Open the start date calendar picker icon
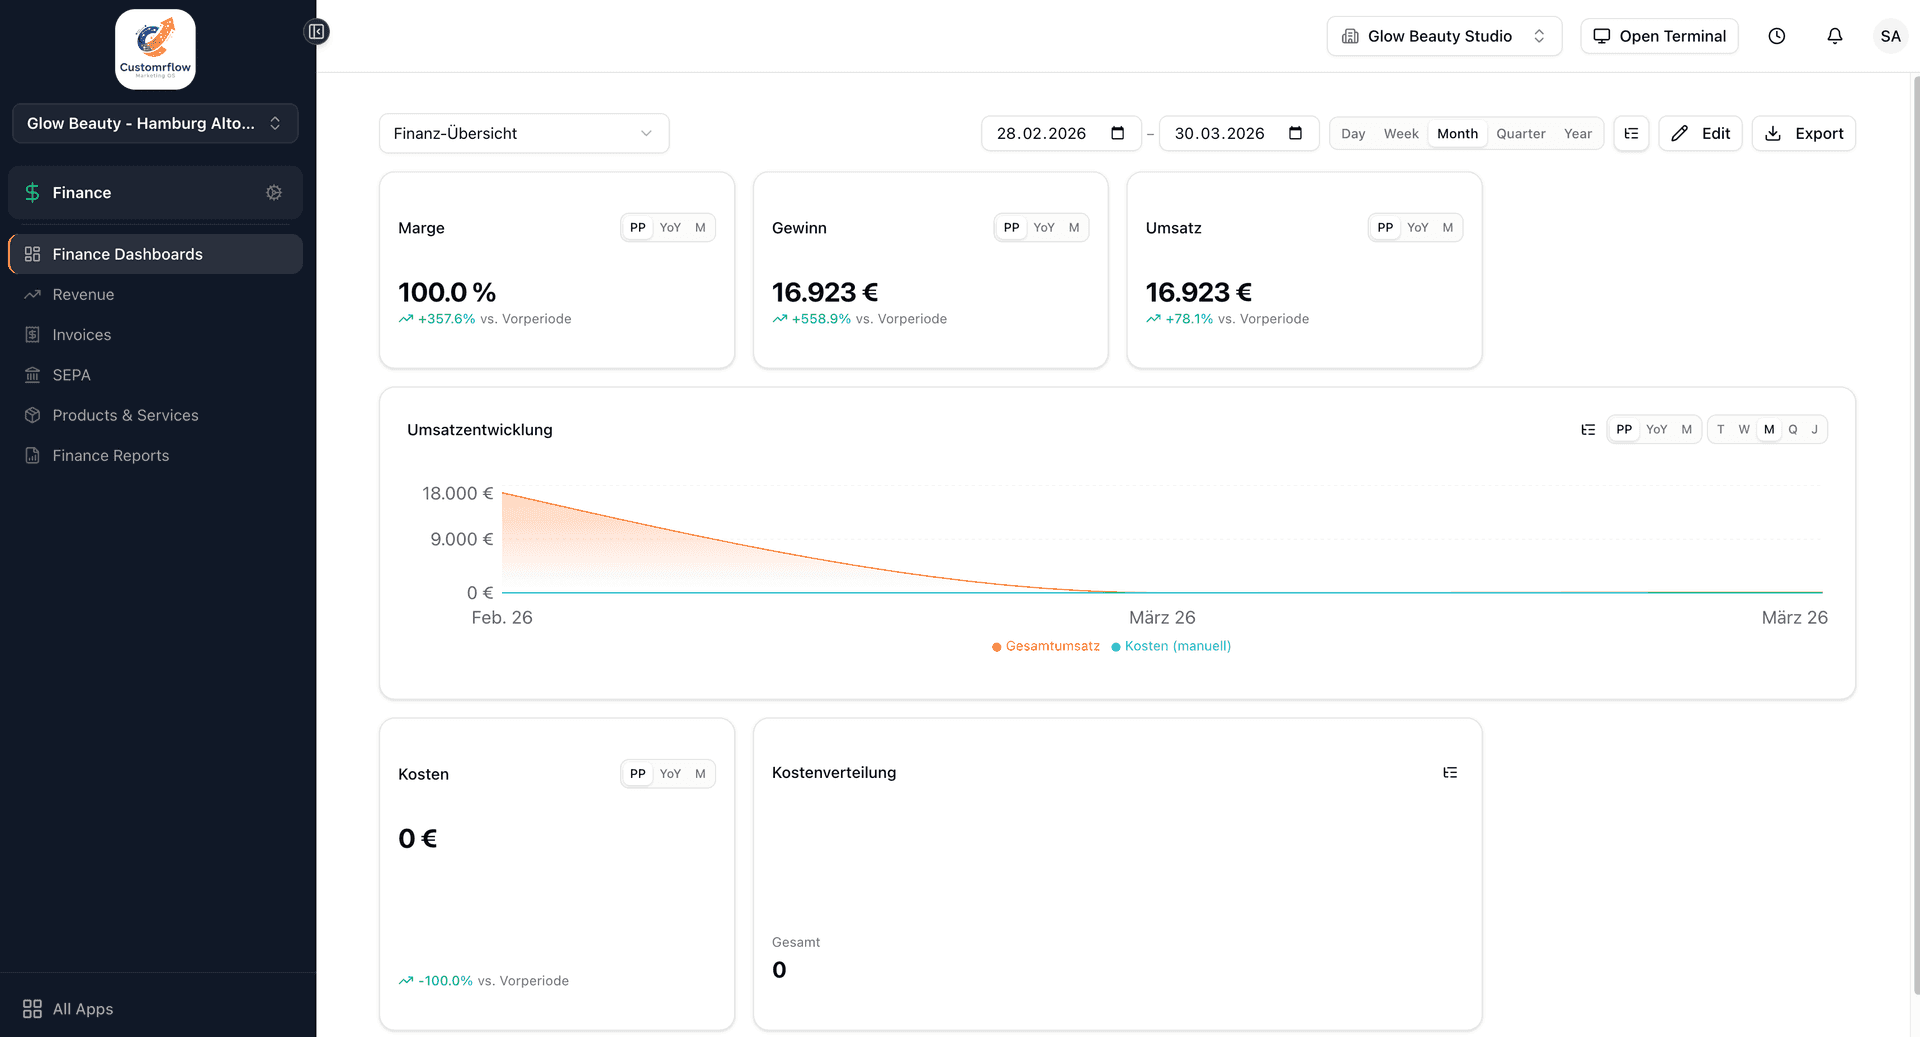This screenshot has width=1920, height=1037. pyautogui.click(x=1117, y=133)
